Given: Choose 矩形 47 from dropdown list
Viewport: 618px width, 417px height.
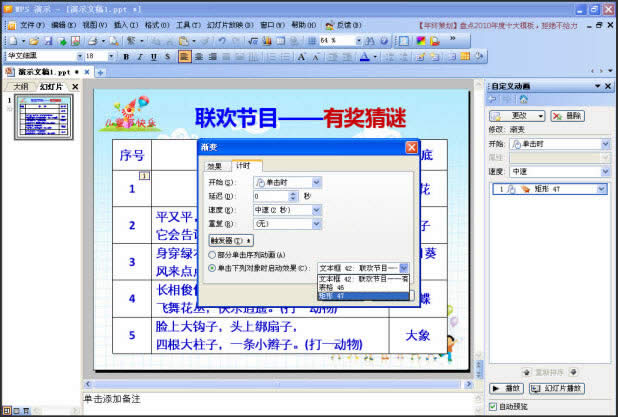Looking at the screenshot, I should 362,296.
